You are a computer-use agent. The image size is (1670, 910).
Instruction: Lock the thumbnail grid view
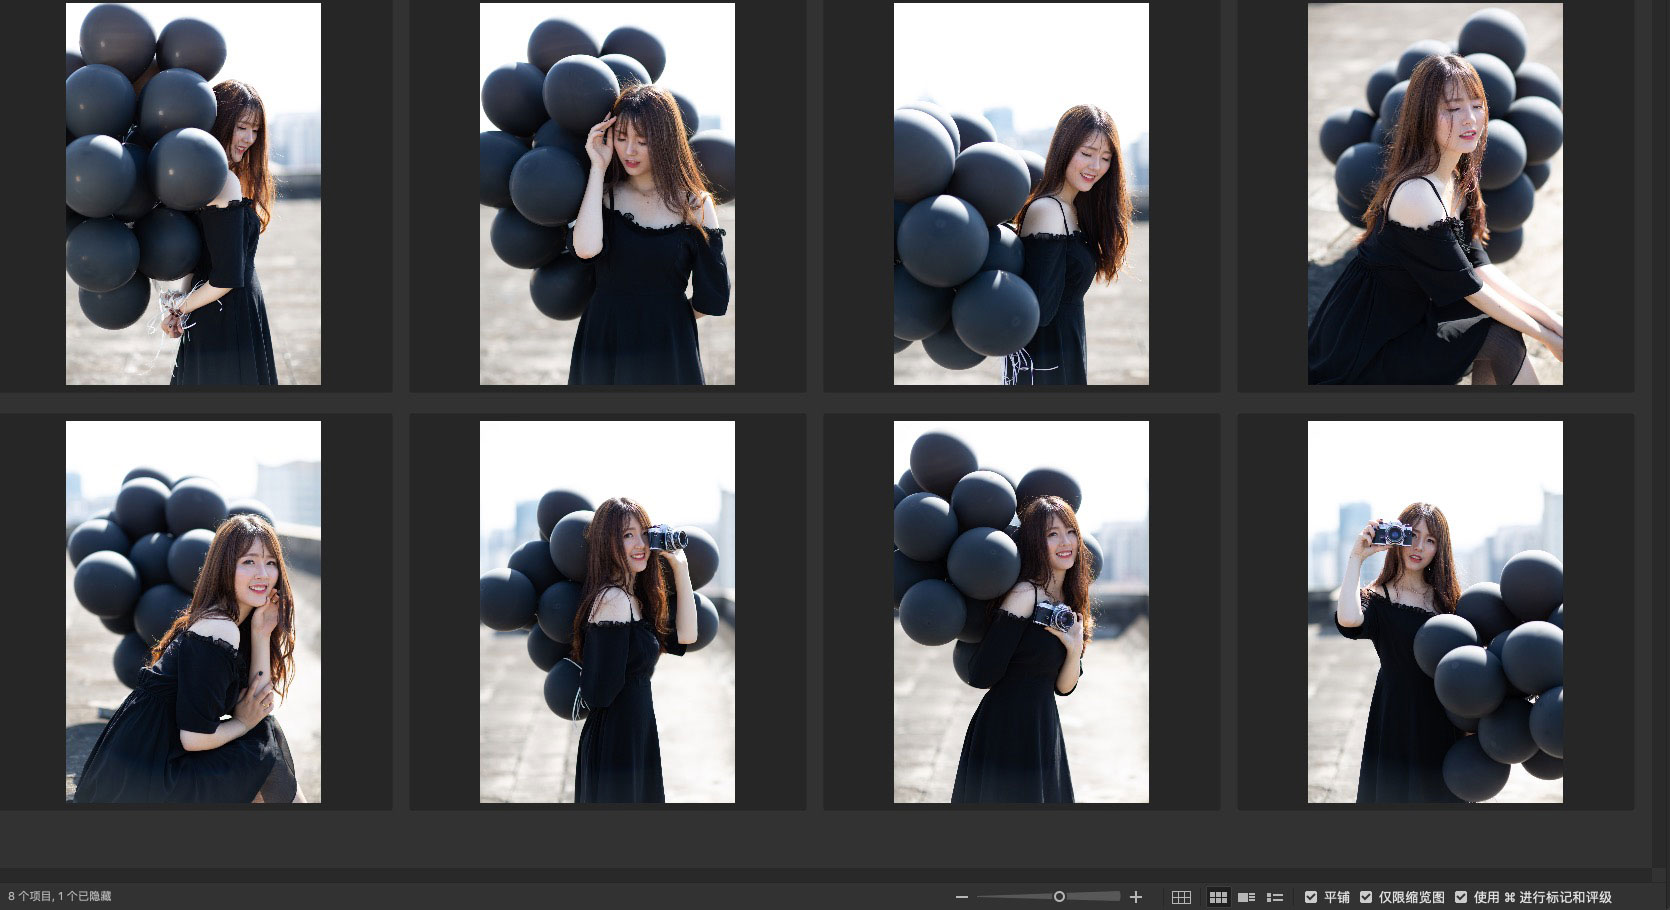1181,897
